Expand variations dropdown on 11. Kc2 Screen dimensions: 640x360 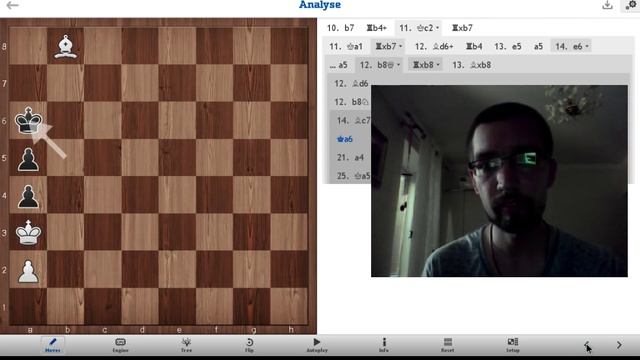click(x=438, y=28)
